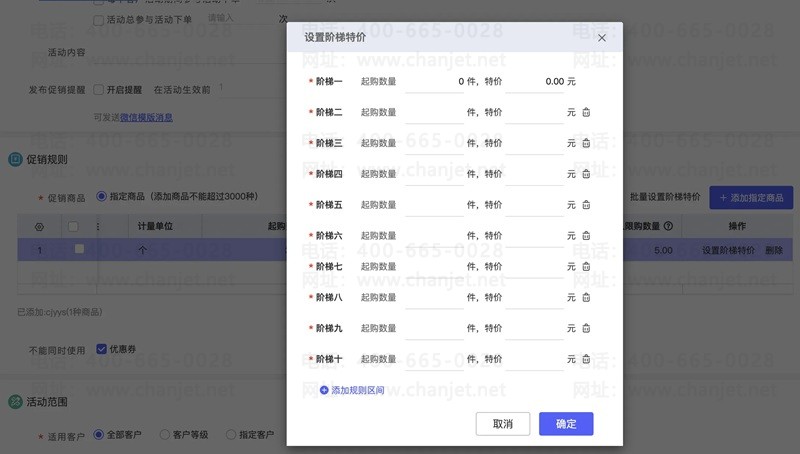Select 客户等级 radio button
This screenshot has width=800, height=454.
click(164, 435)
